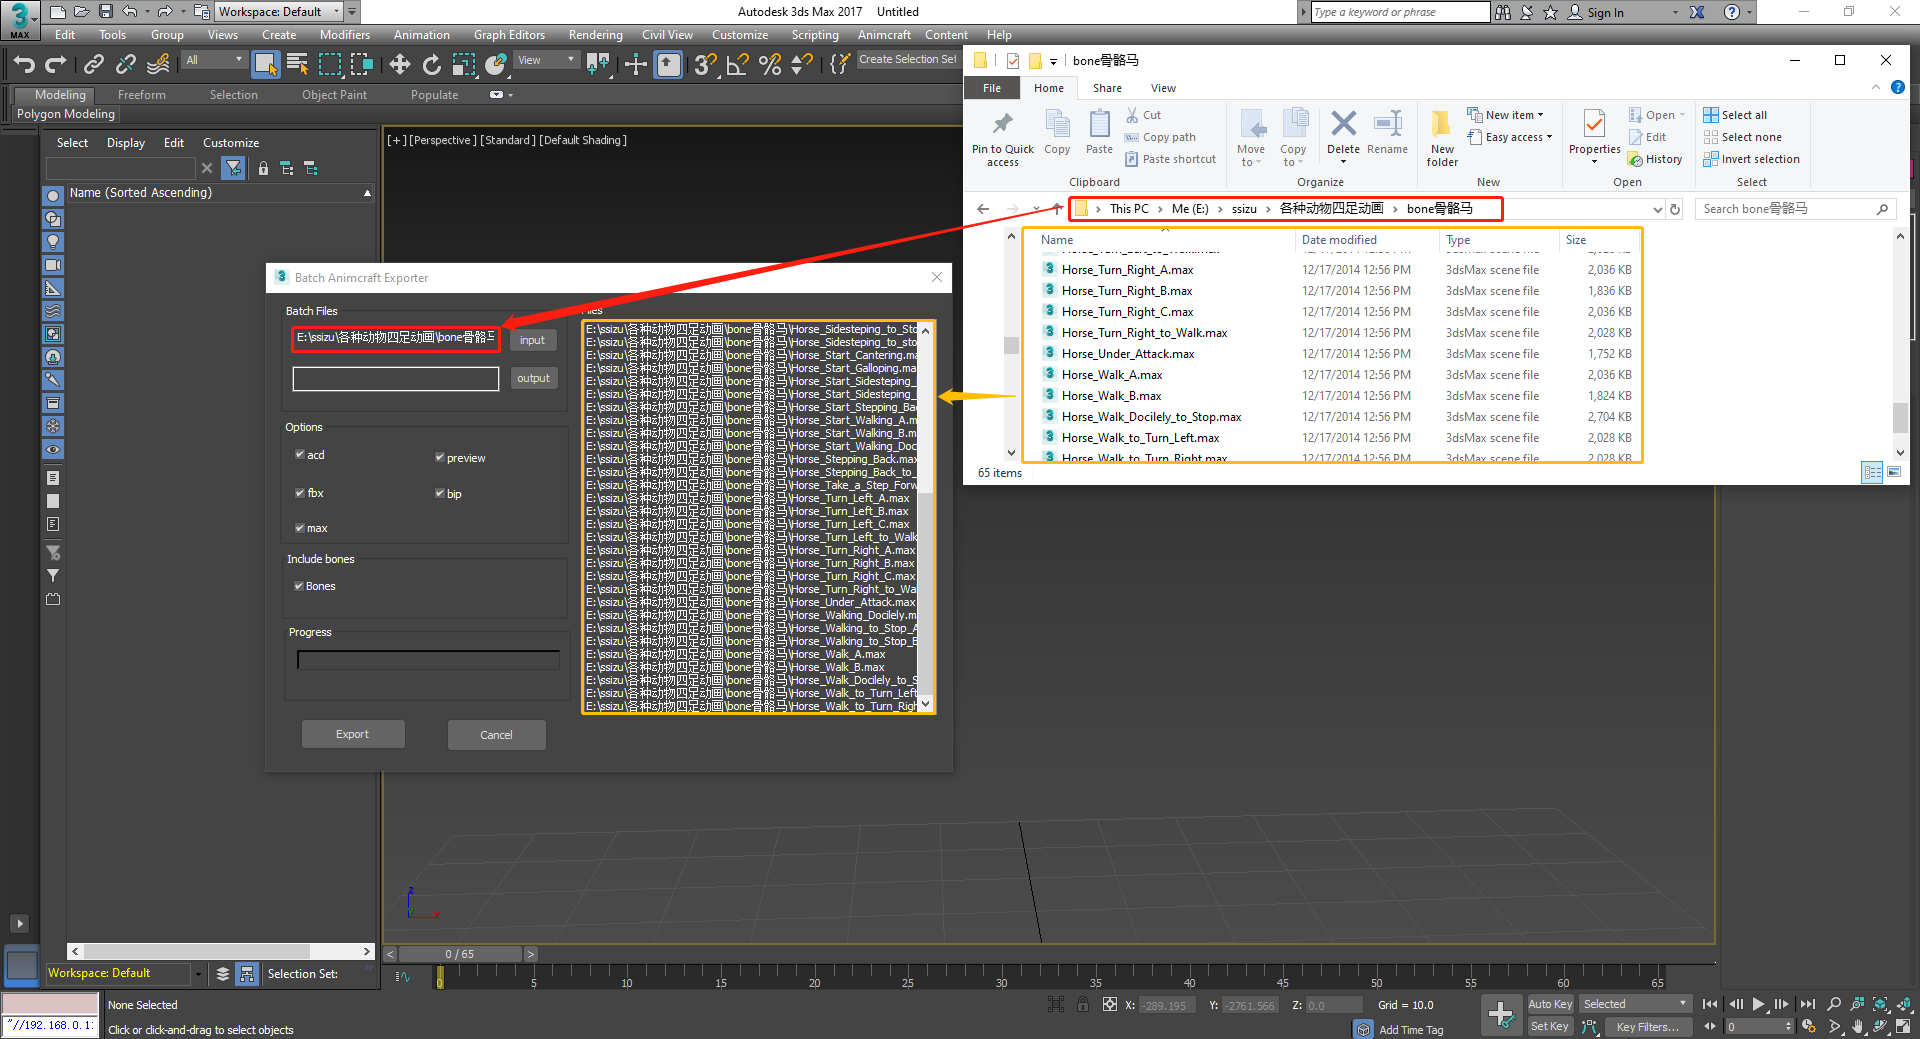Open the Graph Editors menu
1920x1039 pixels.
[509, 35]
